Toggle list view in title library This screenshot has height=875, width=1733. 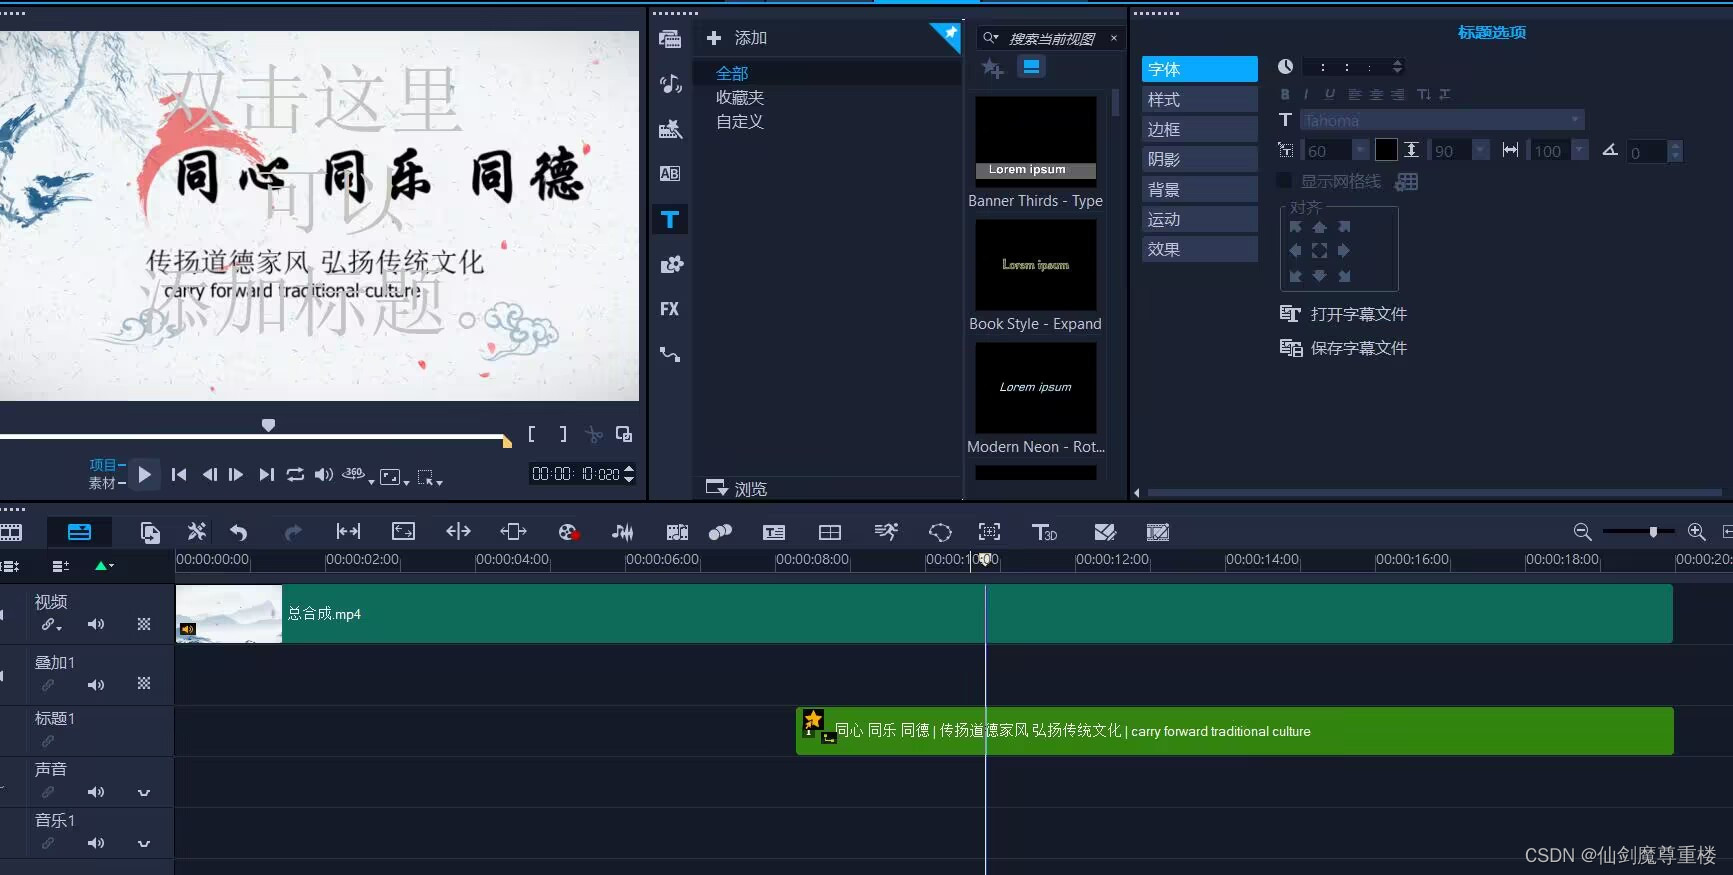click(1031, 67)
